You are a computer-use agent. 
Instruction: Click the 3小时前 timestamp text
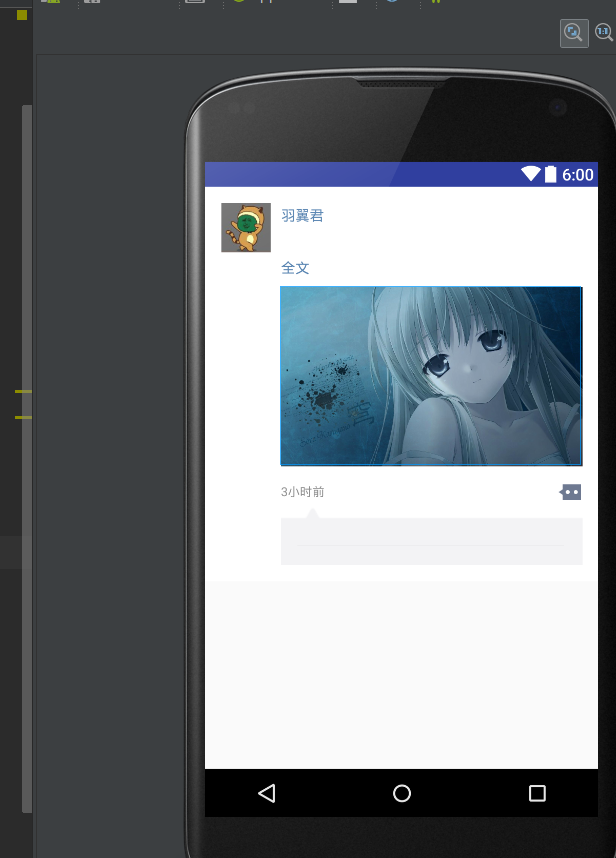coord(303,492)
